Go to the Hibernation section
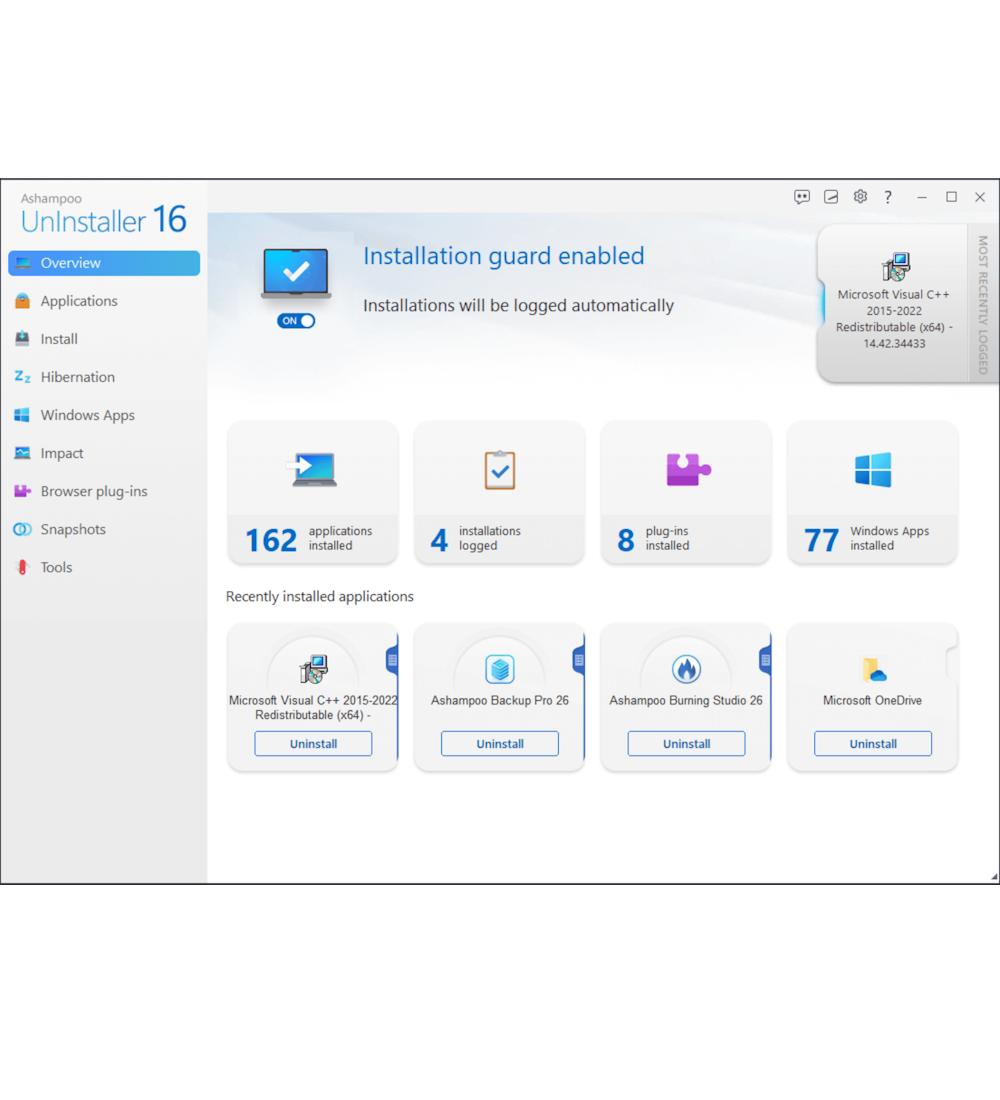The width and height of the screenshot is (1000, 1100). pos(77,377)
